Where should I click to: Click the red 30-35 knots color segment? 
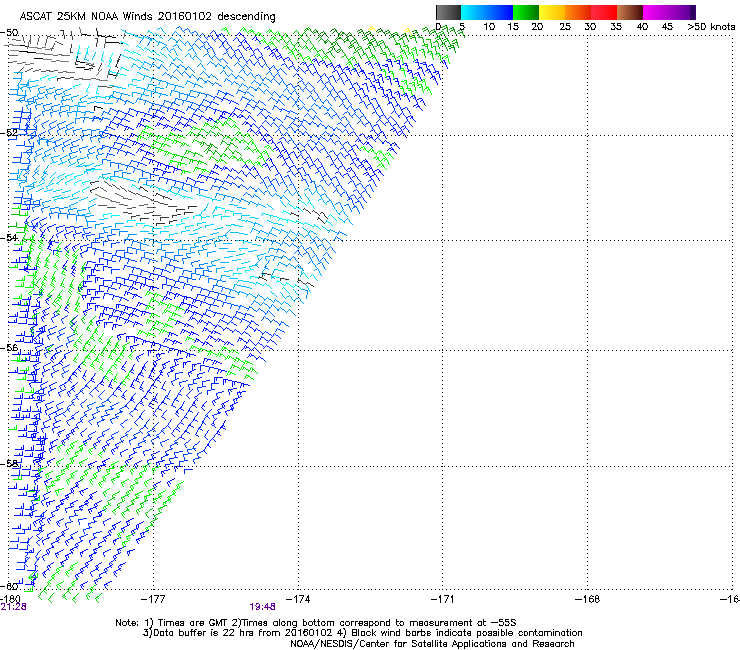point(604,12)
